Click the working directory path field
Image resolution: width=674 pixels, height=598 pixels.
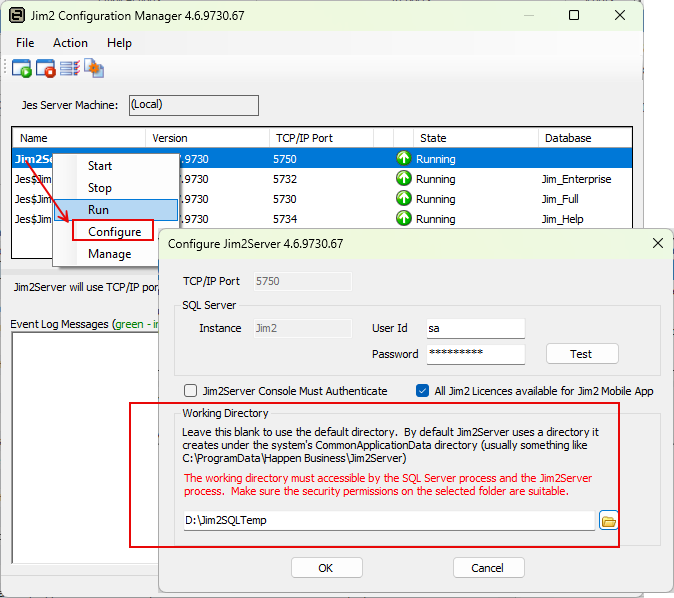pyautogui.click(x=388, y=520)
